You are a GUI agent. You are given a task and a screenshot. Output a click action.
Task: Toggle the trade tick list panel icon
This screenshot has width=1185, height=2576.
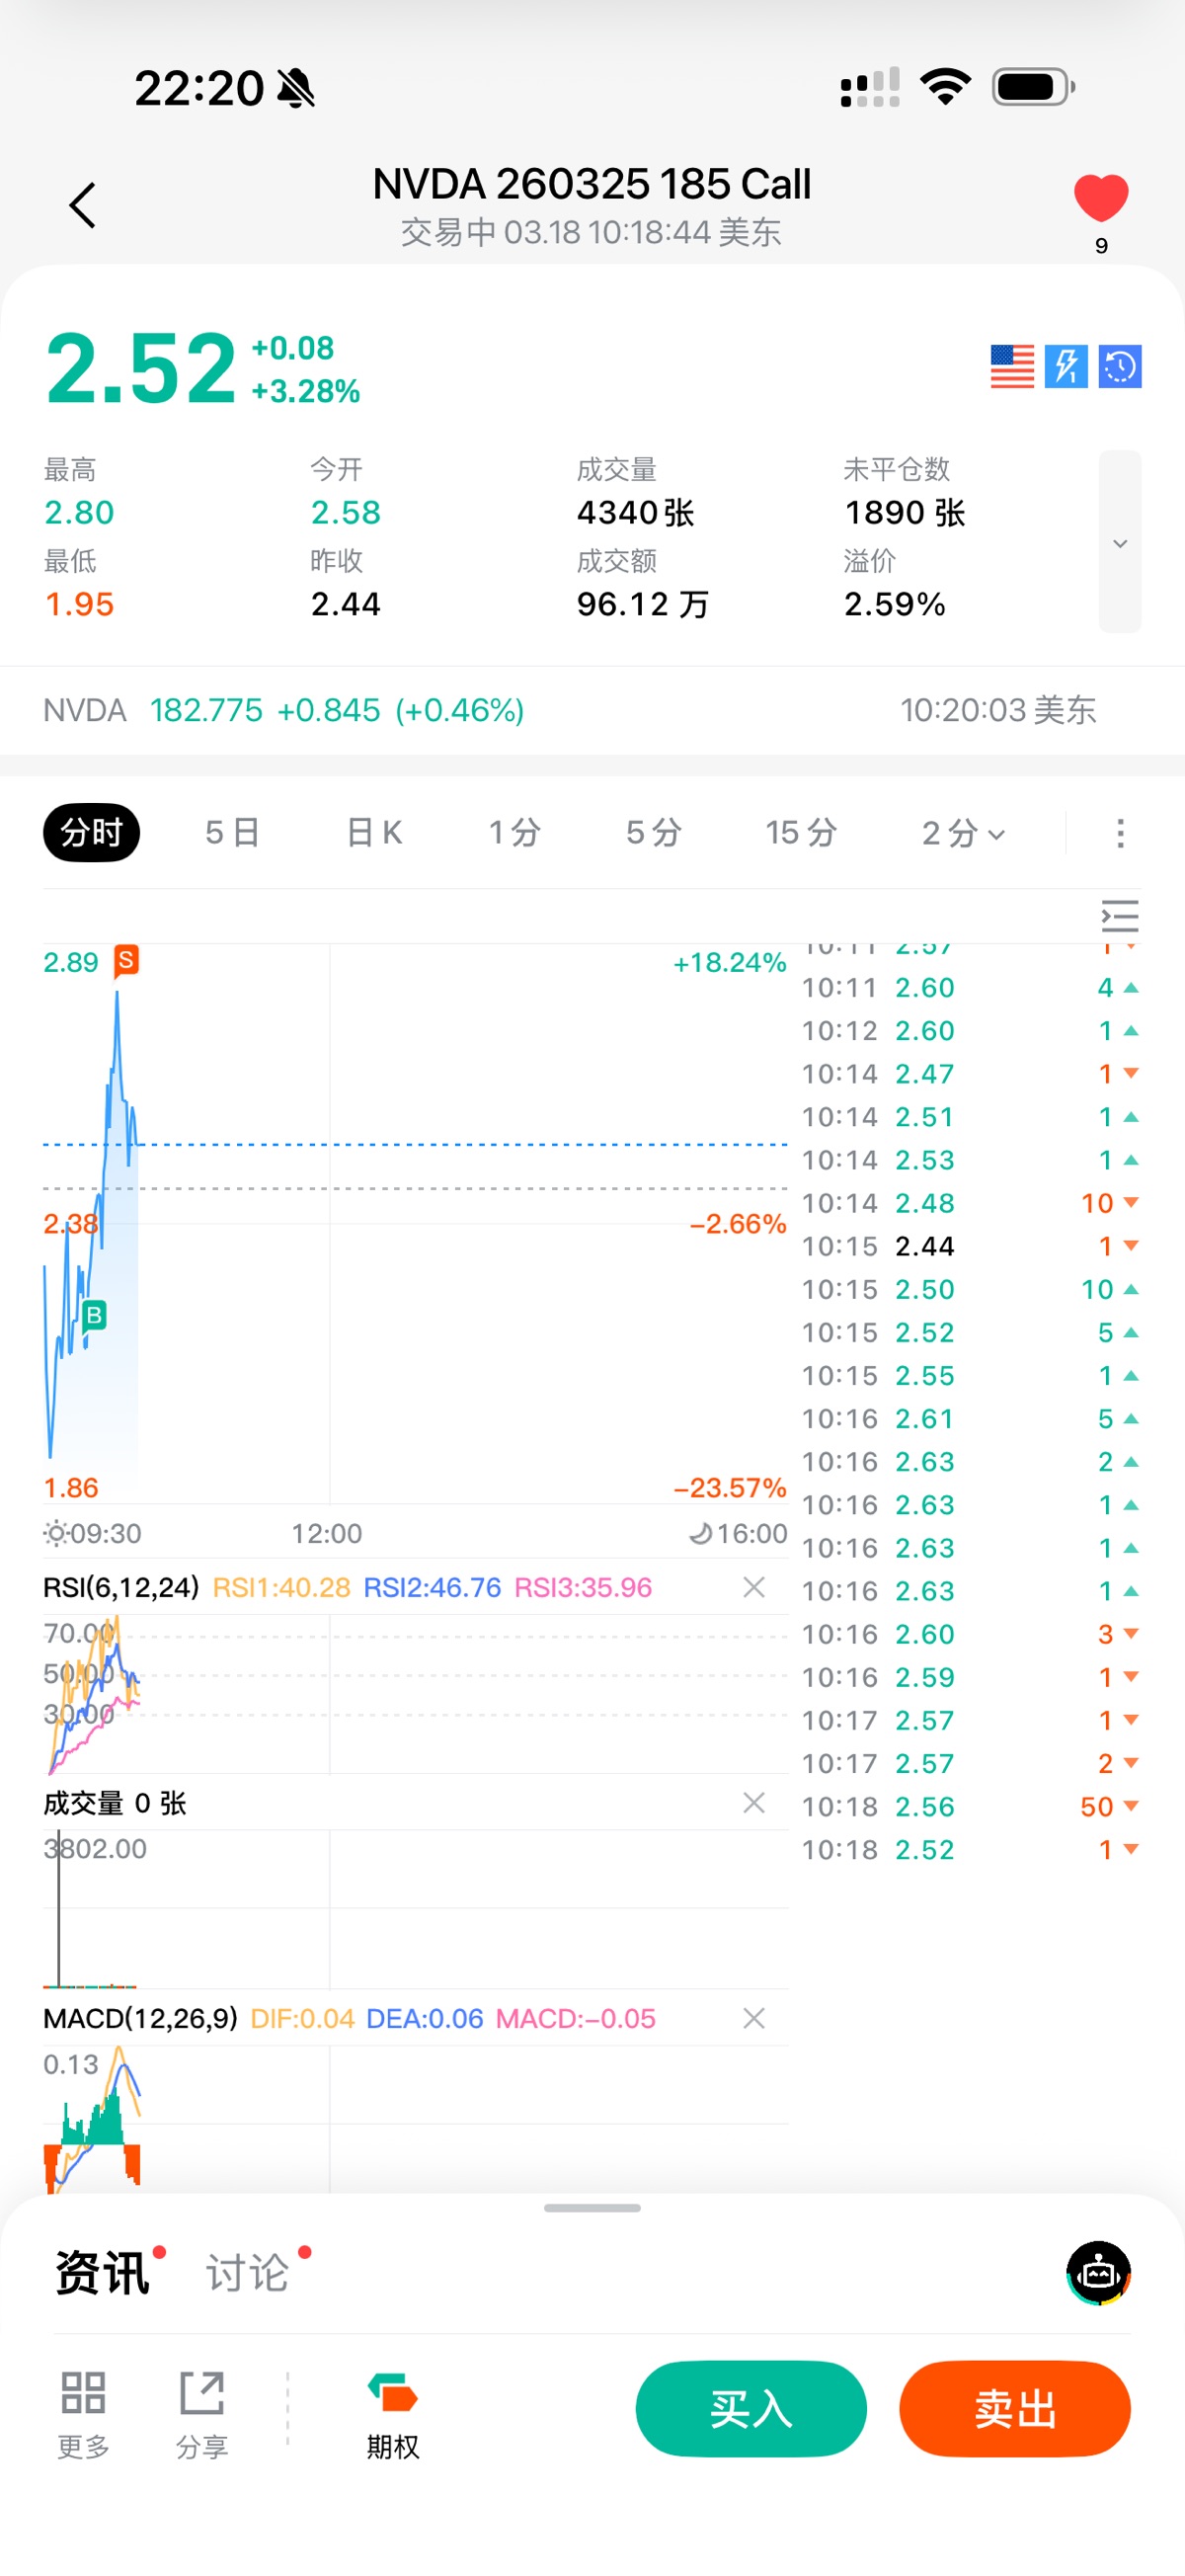pyautogui.click(x=1119, y=916)
